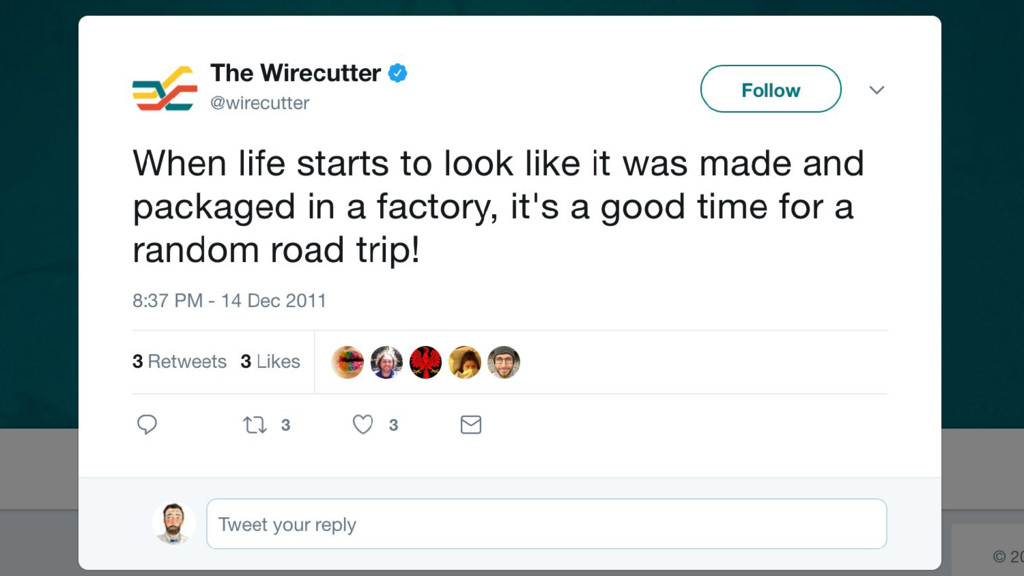This screenshot has width=1024, height=576.
Task: Click the reply speech bubble icon
Action: tap(147, 425)
